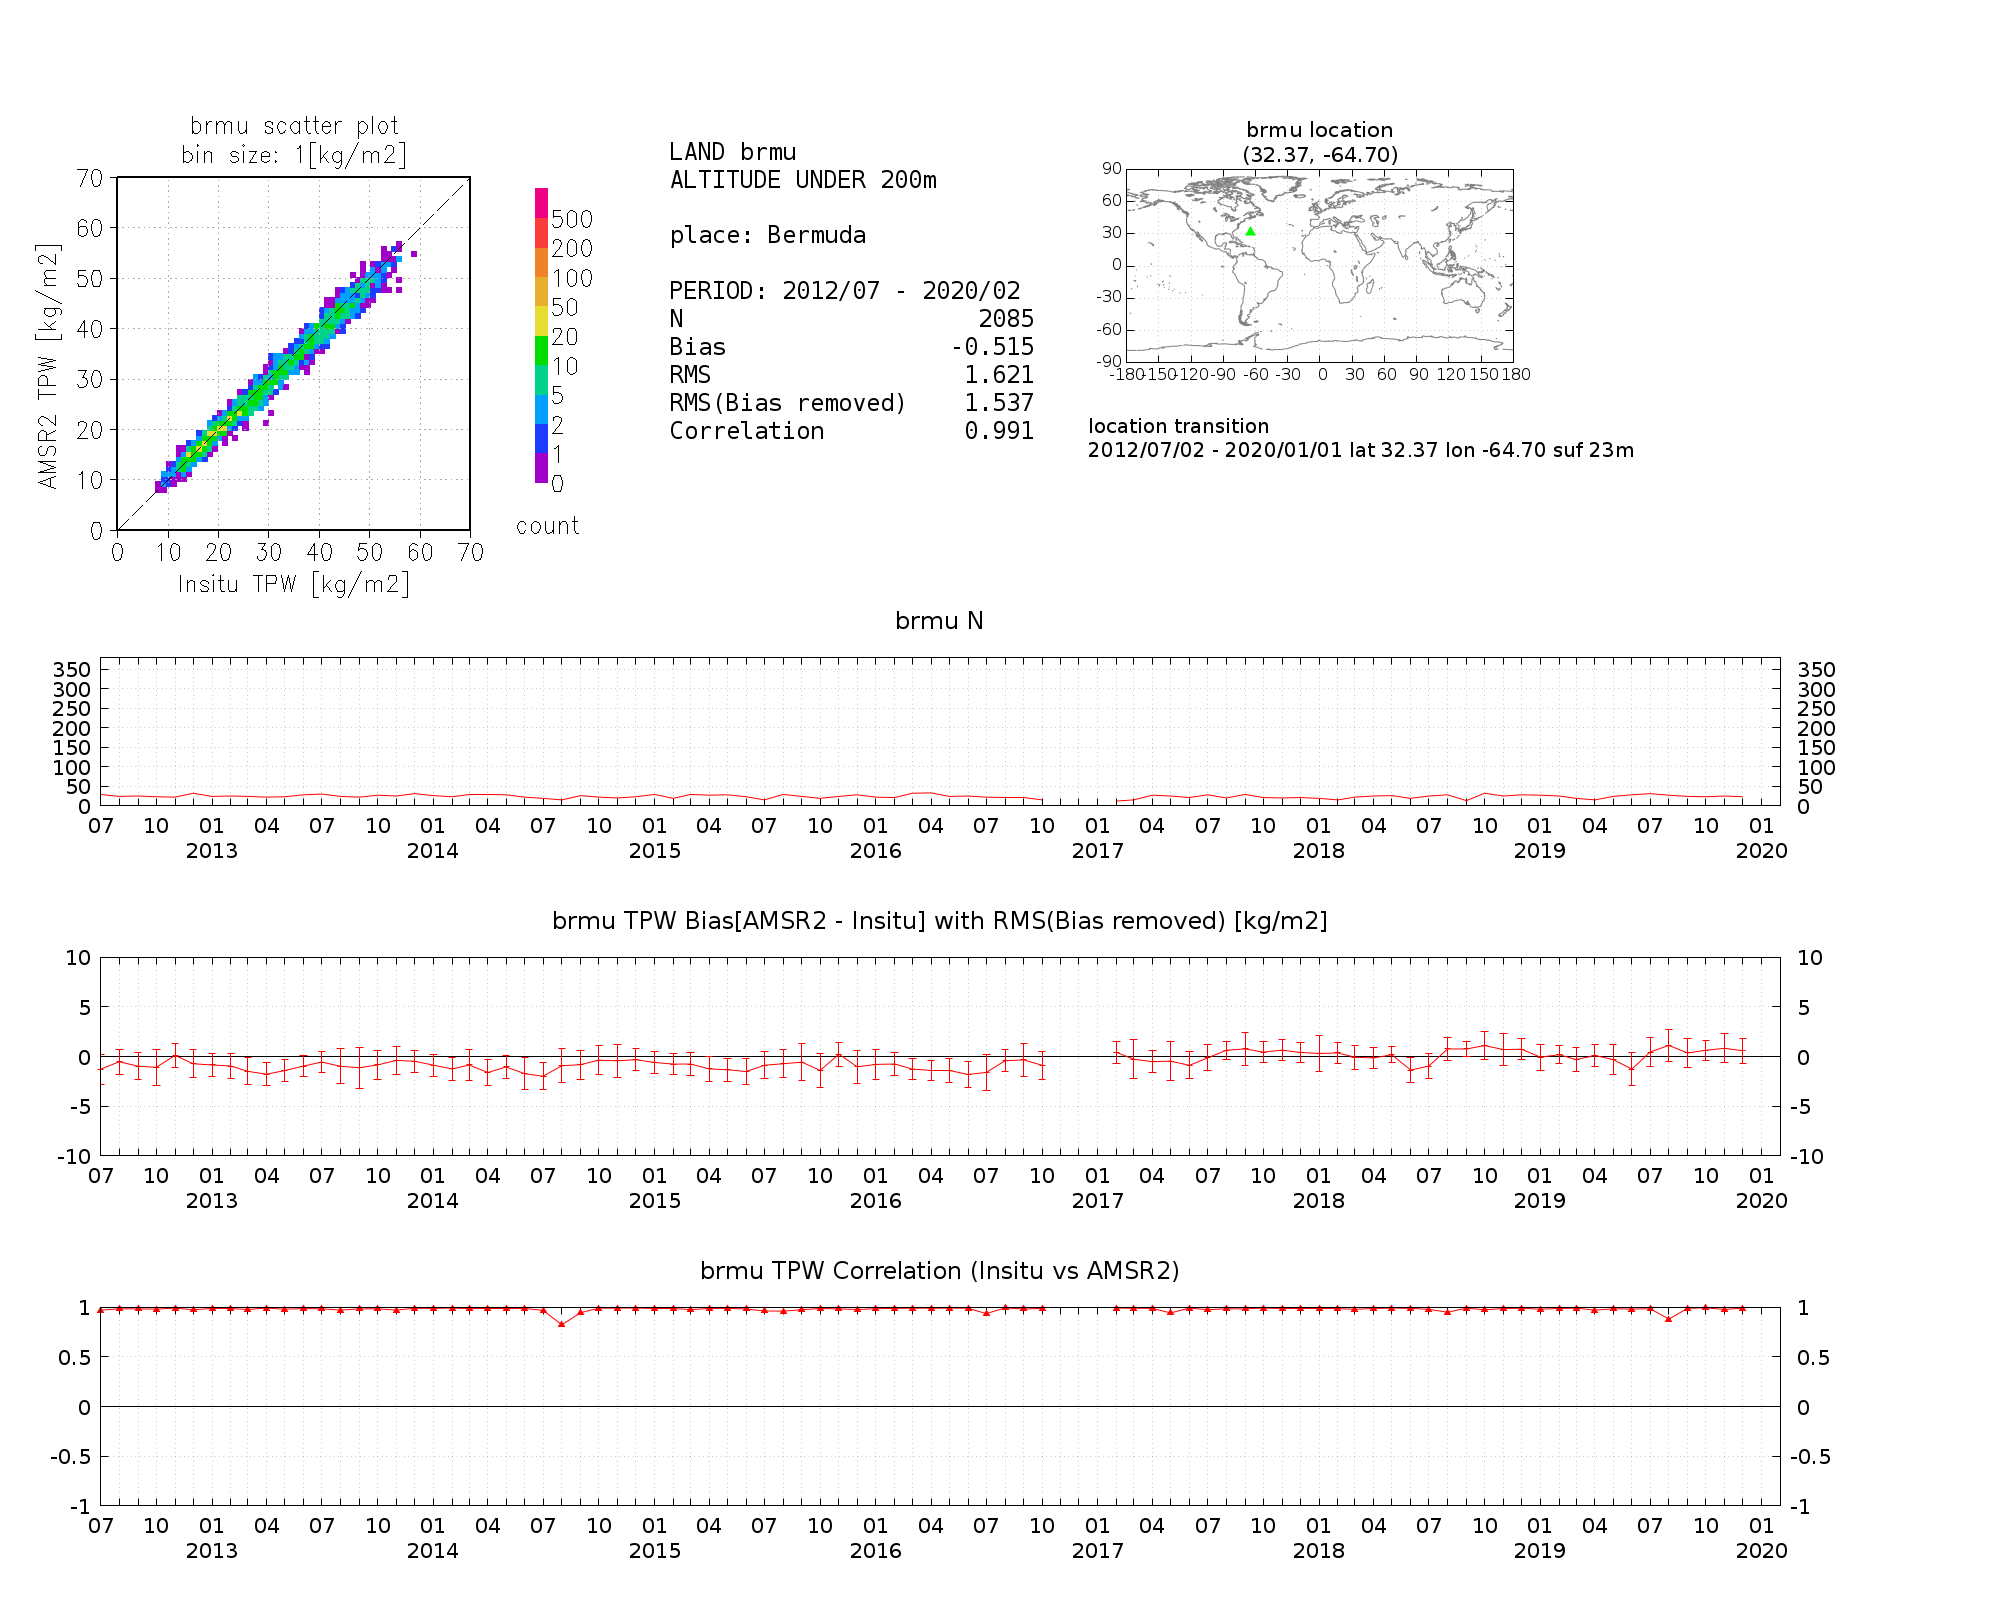This screenshot has height=1600, width=2000.
Task: Click the green triangle marker on the world map
Action: click(1250, 231)
